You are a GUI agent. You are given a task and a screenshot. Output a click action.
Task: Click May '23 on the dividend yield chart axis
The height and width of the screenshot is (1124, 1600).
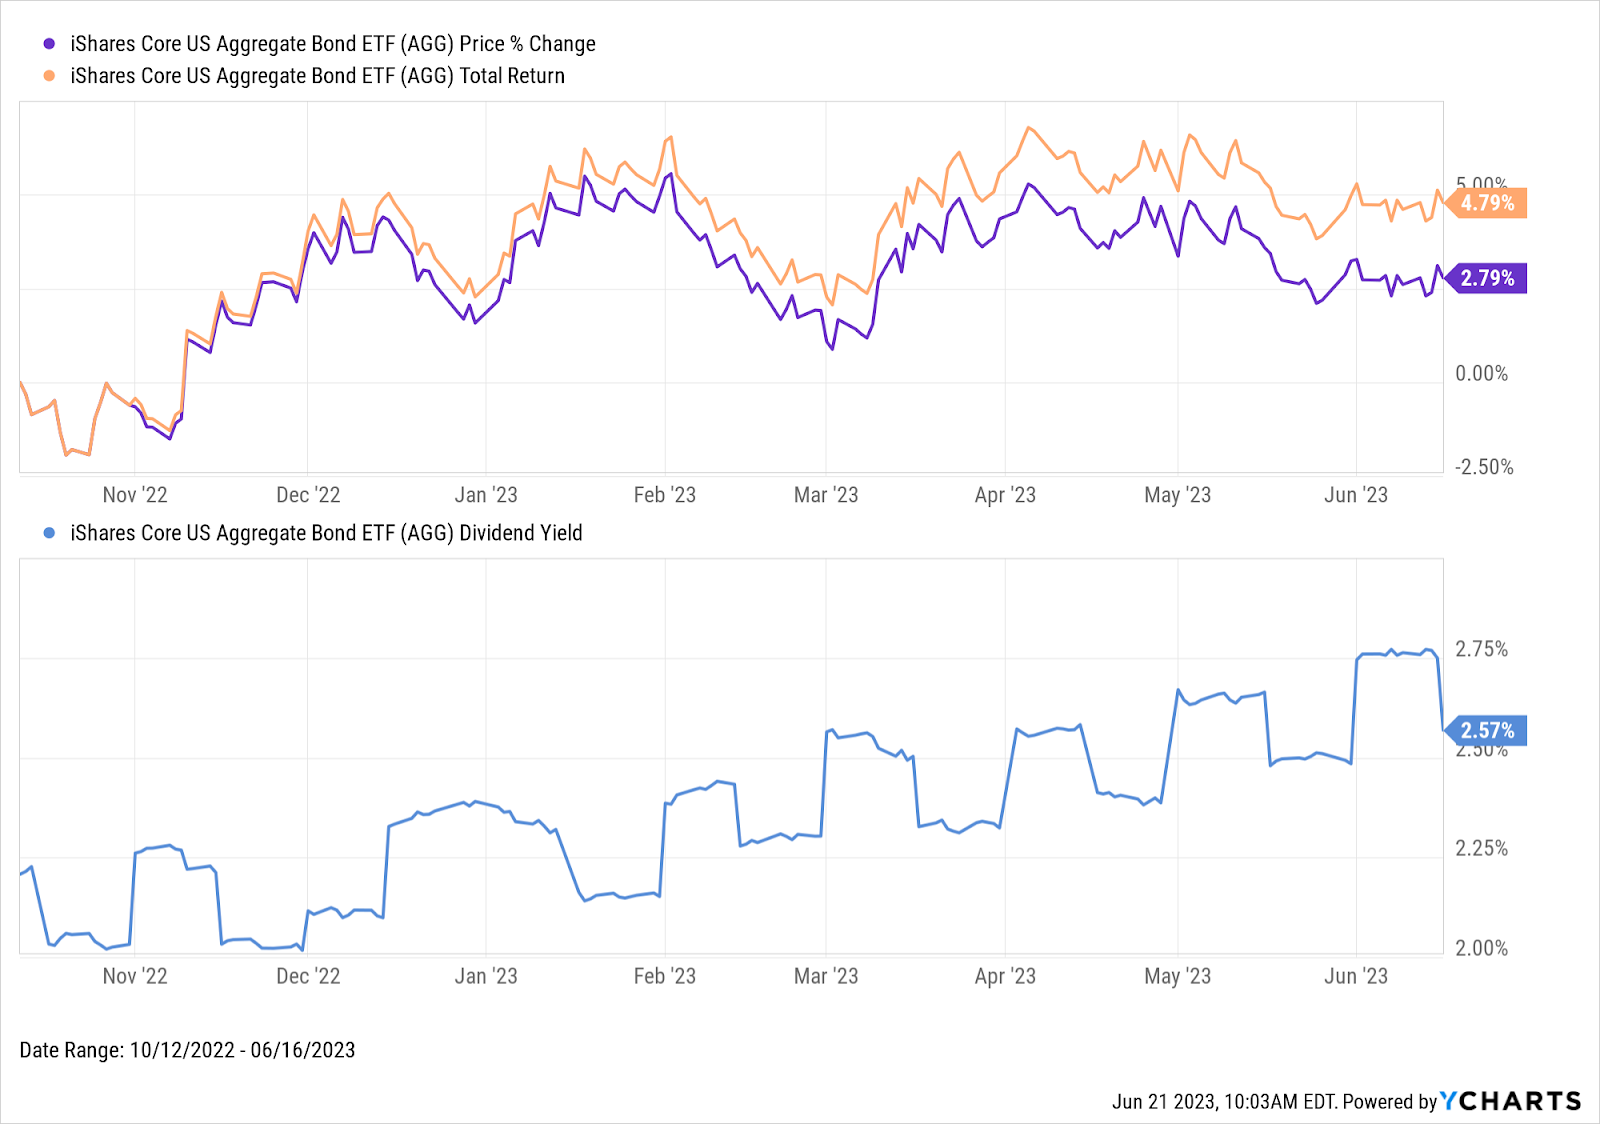tap(1178, 976)
